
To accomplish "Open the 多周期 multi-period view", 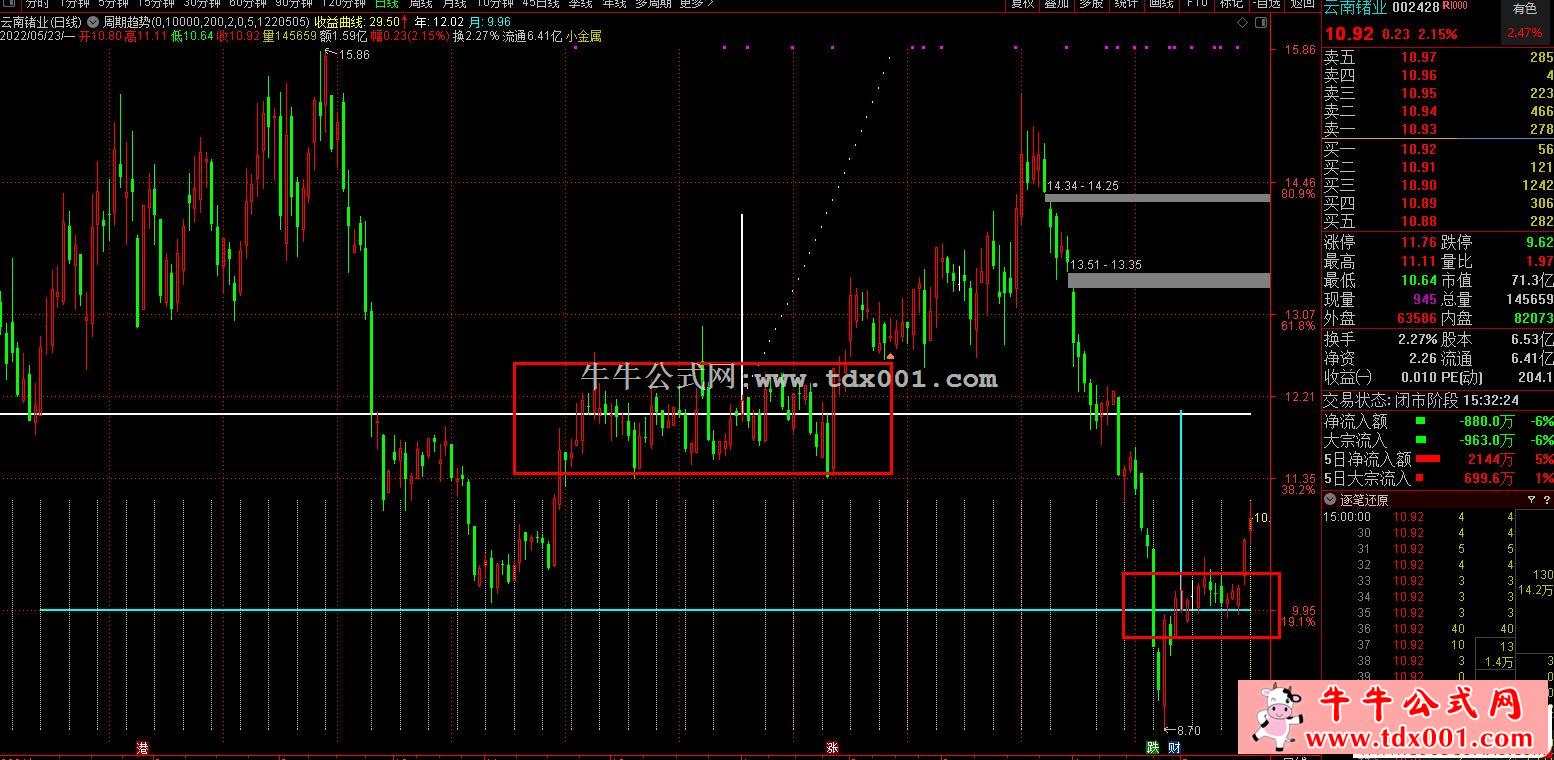I will tap(654, 4).
